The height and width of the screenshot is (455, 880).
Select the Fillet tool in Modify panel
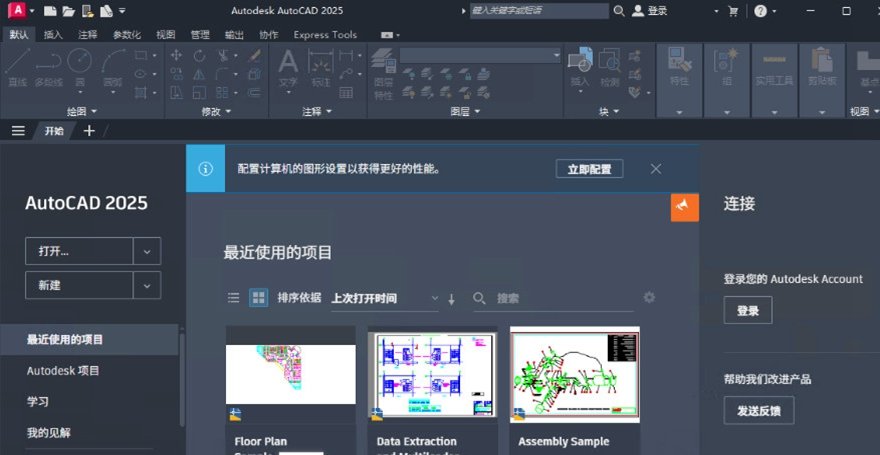[x=223, y=73]
